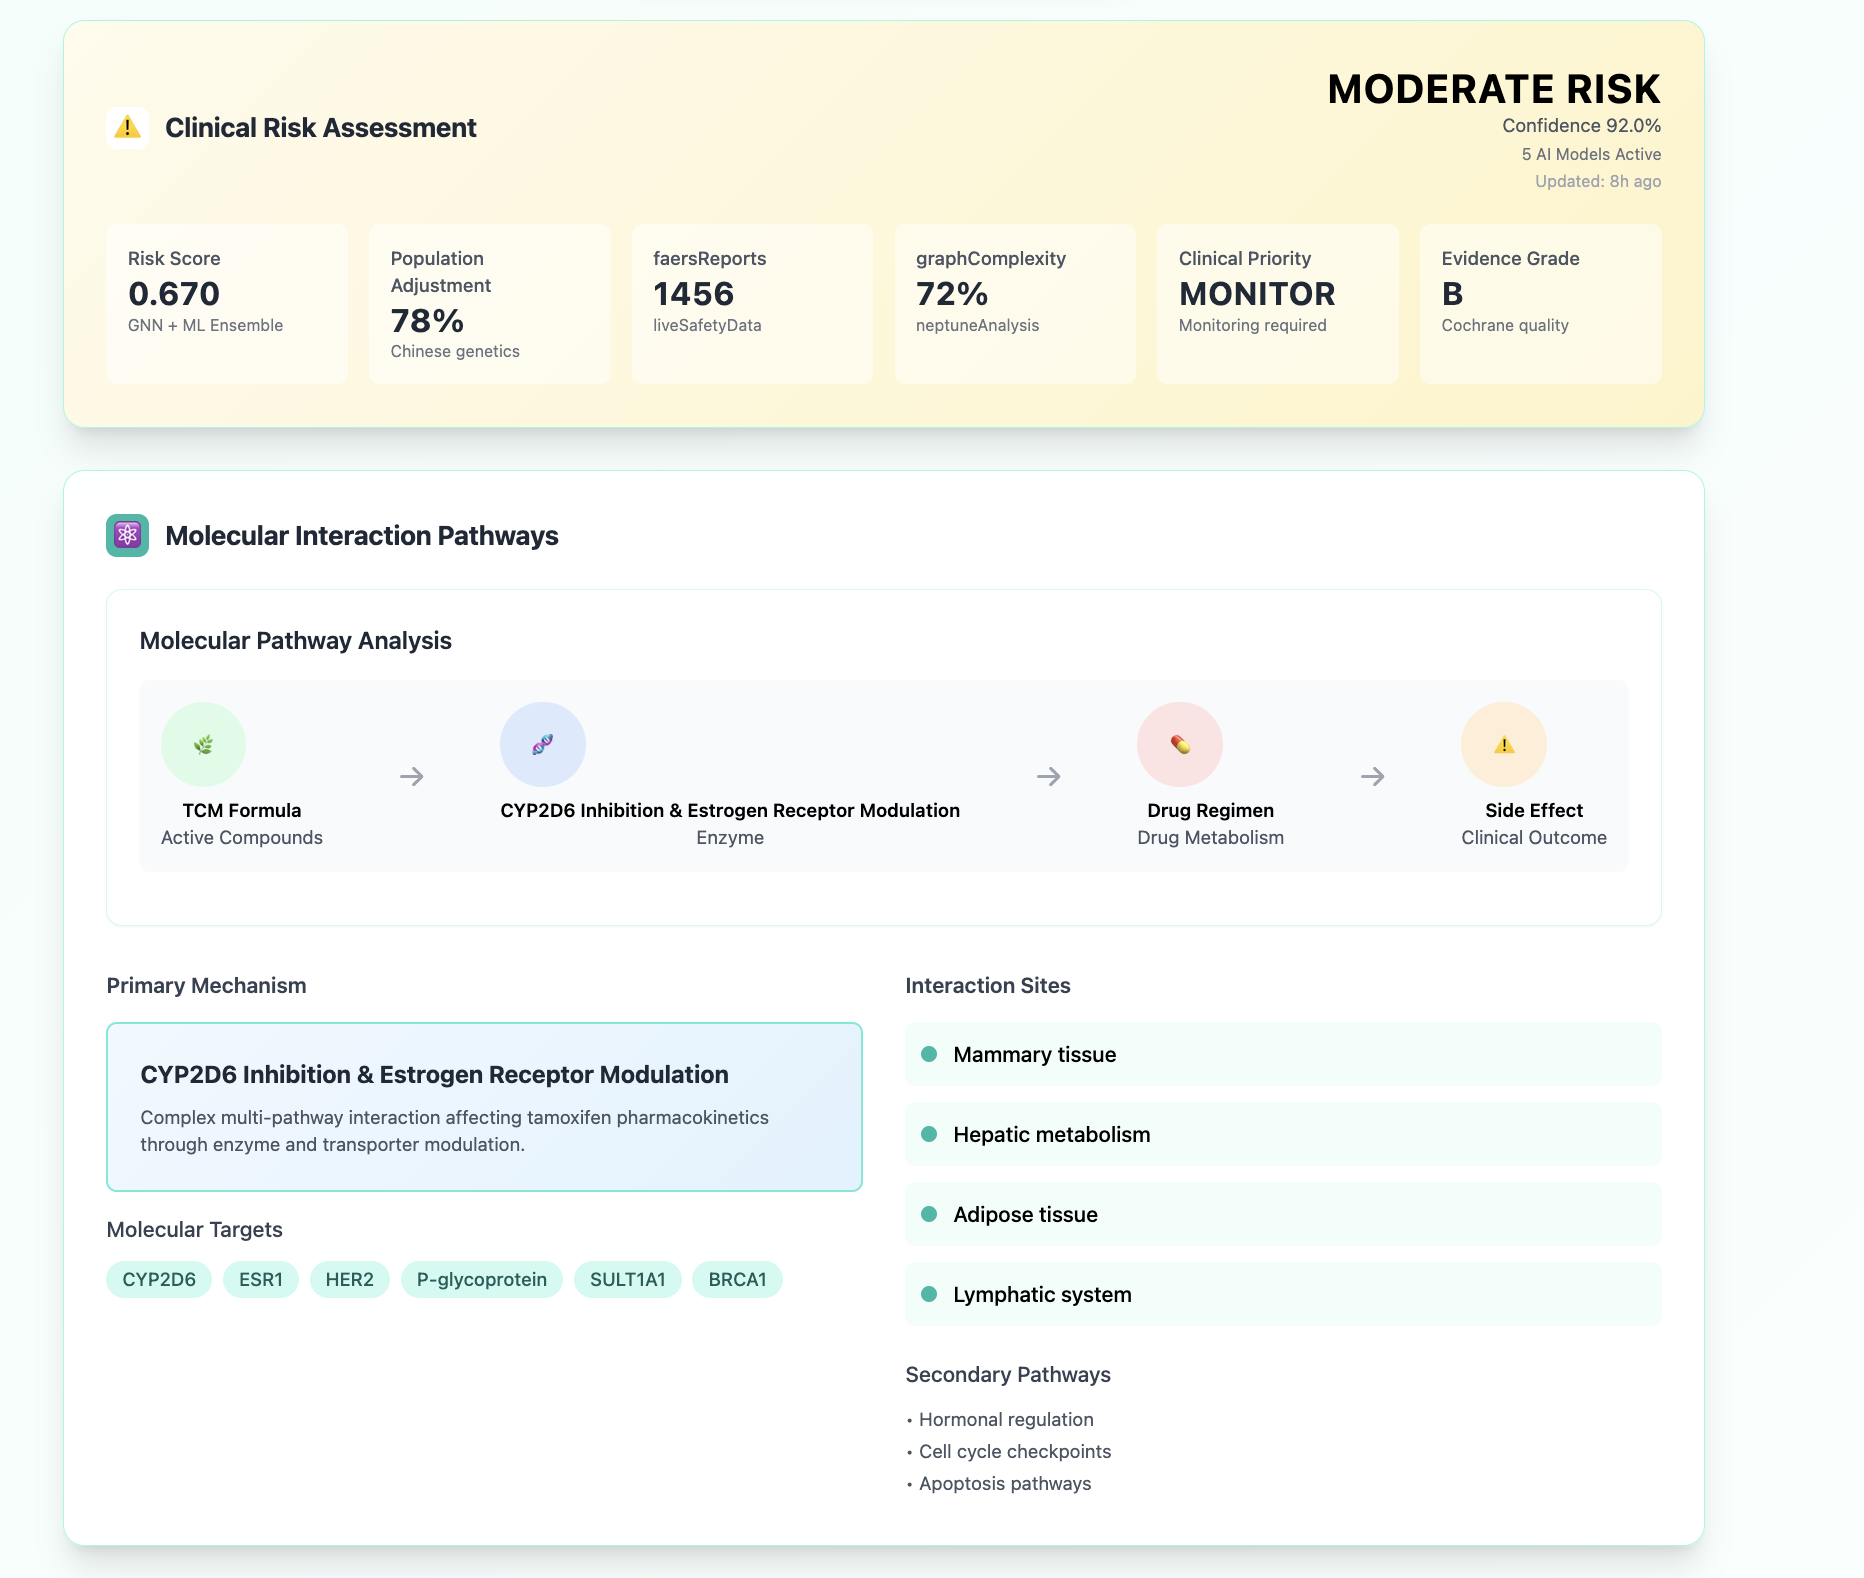Click the Primary Mechanism heading
Screen dimensions: 1864x1578
pyautogui.click(x=207, y=986)
